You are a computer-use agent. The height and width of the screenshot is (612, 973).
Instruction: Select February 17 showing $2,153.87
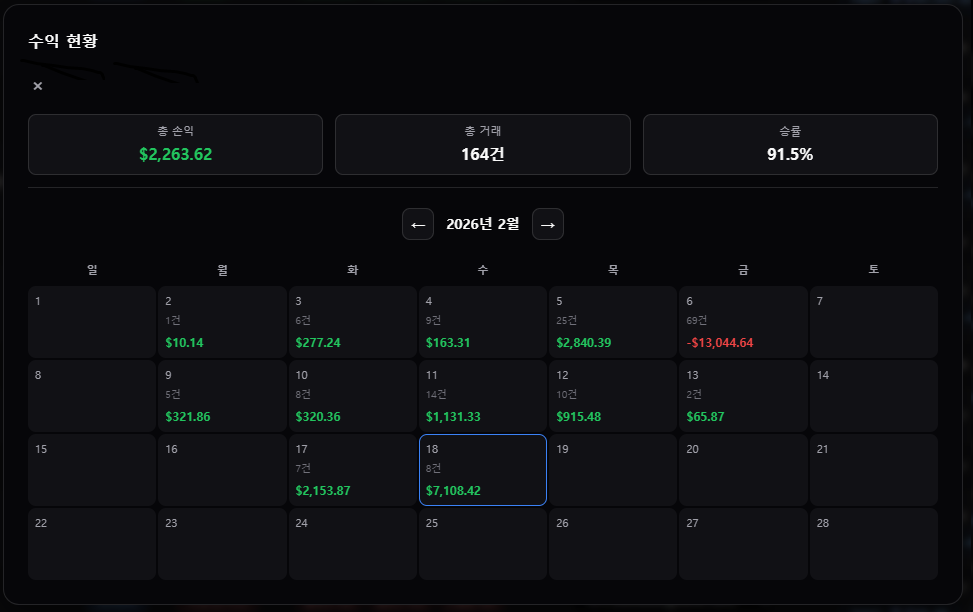(x=352, y=470)
